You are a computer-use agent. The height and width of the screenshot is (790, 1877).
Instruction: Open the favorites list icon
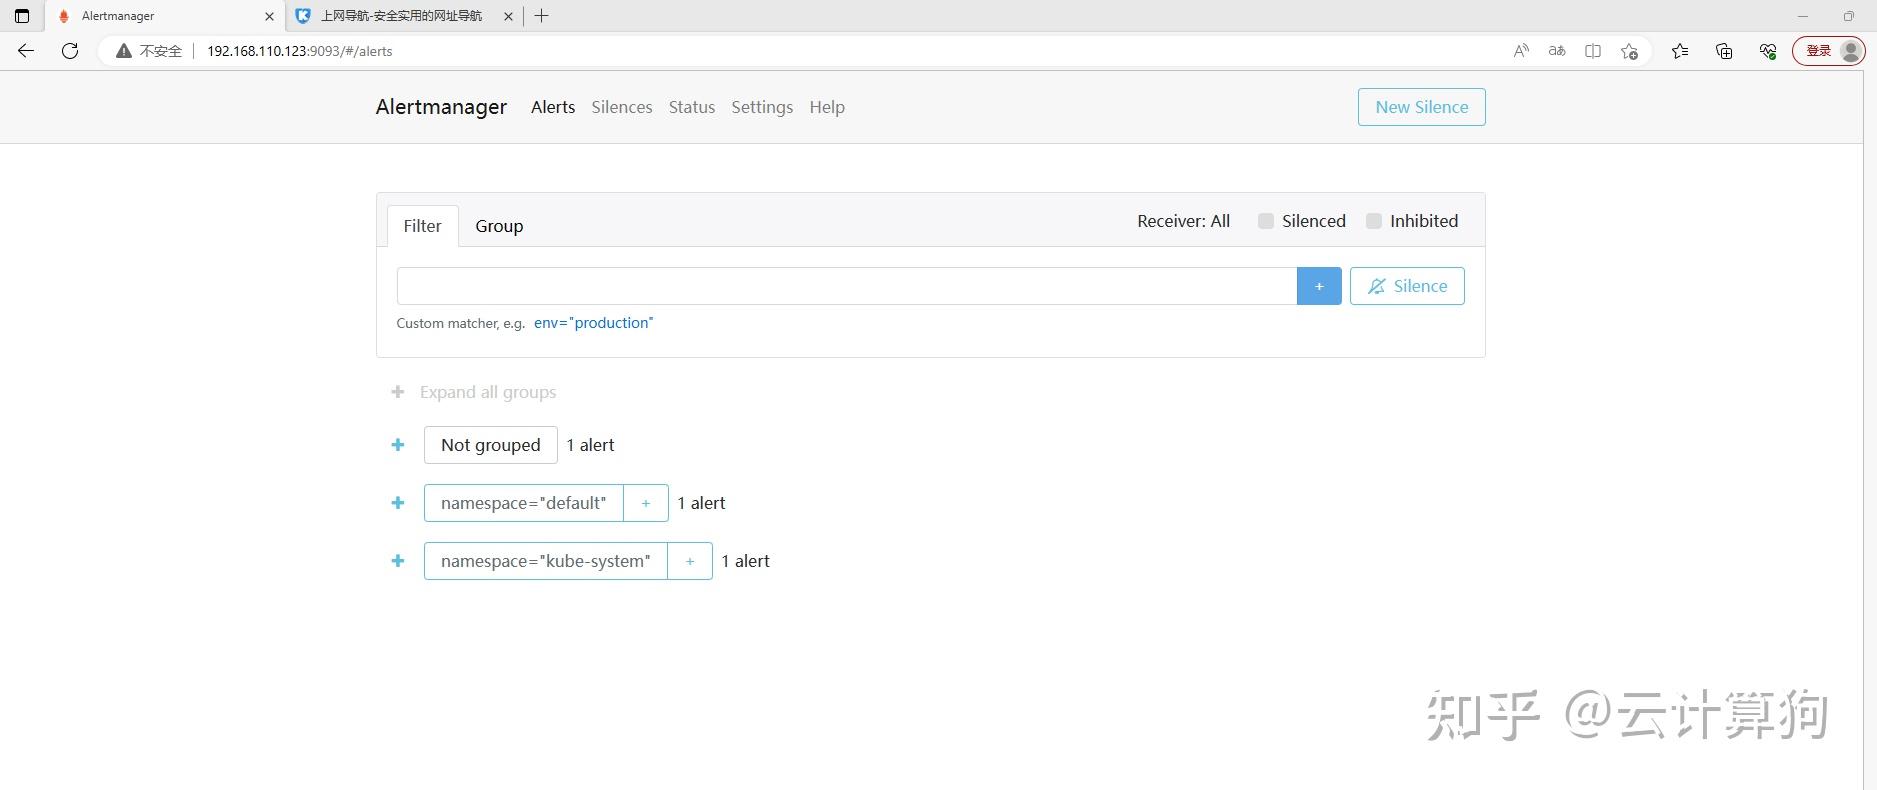click(1680, 51)
